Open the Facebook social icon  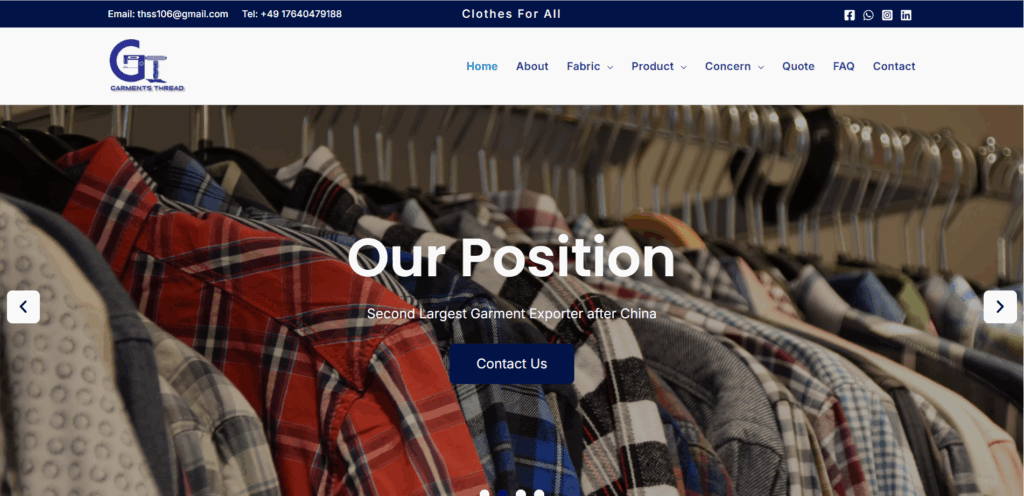tap(849, 15)
